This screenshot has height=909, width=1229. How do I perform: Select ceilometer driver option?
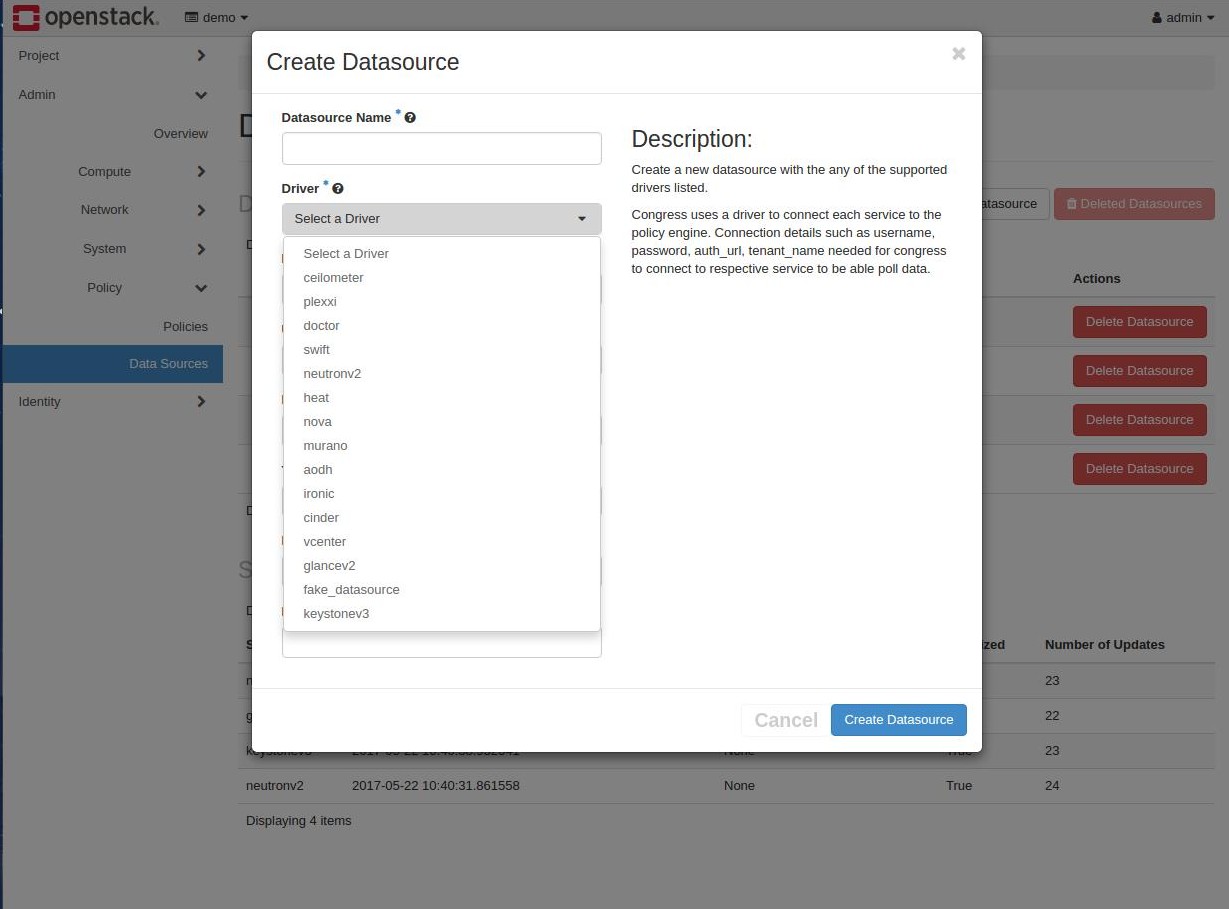tap(441, 278)
